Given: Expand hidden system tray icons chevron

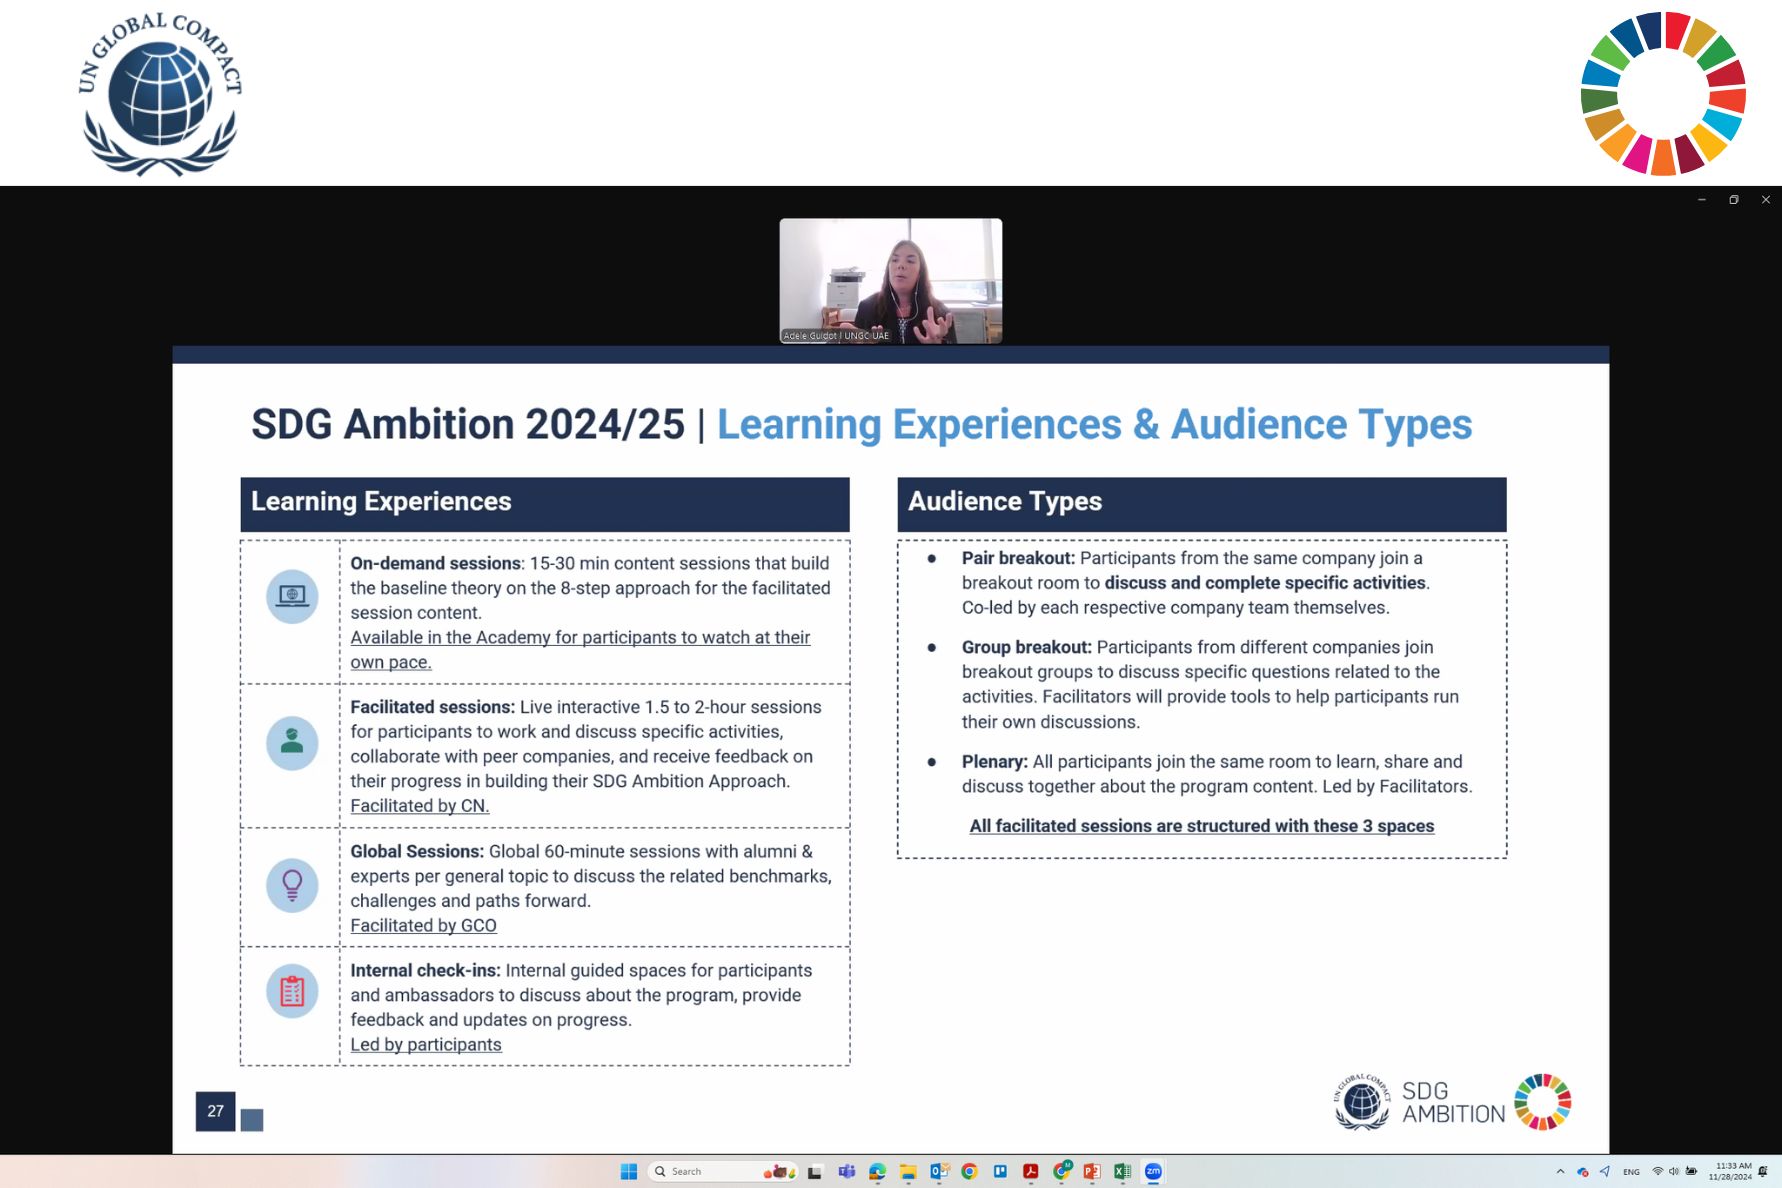Looking at the screenshot, I should (x=1560, y=1171).
